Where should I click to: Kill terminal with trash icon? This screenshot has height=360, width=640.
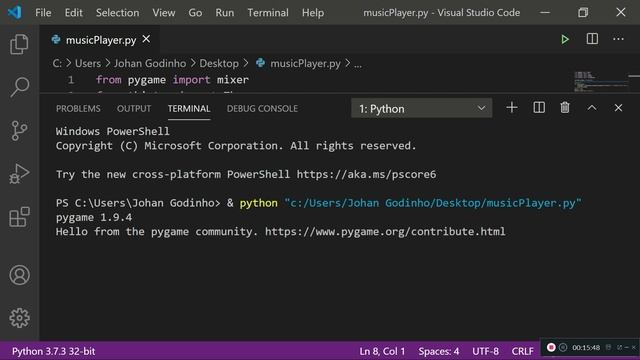[x=565, y=108]
